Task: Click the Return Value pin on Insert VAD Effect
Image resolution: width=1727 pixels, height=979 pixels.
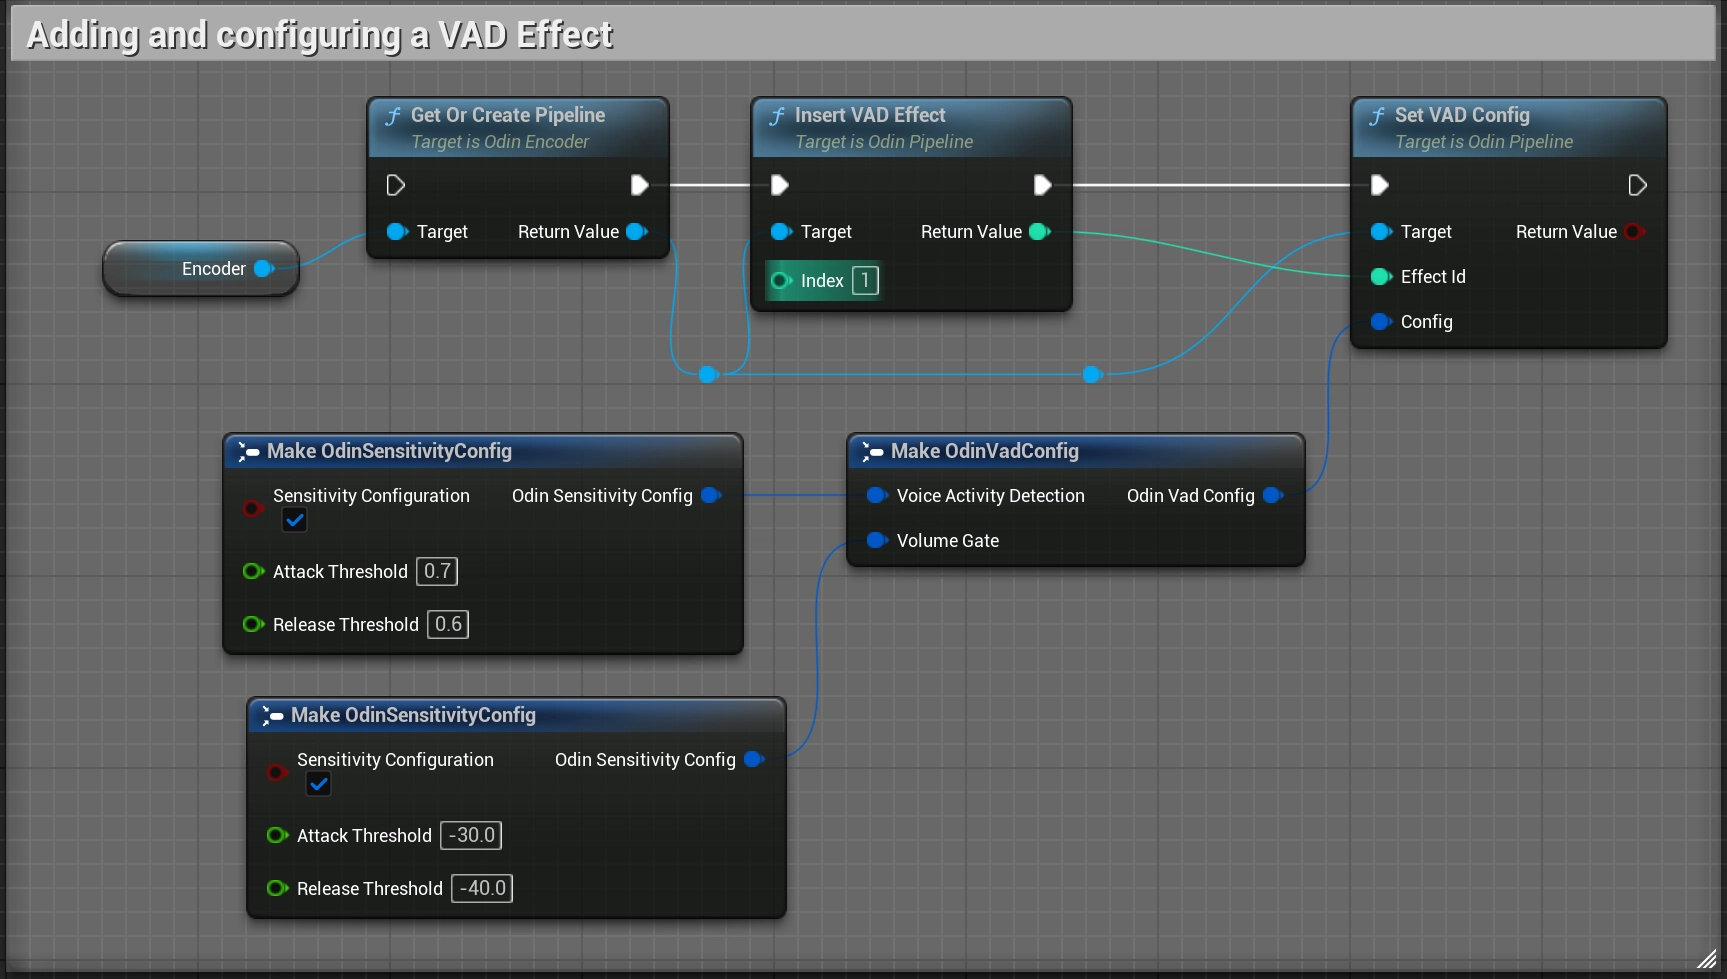Action: click(1040, 231)
